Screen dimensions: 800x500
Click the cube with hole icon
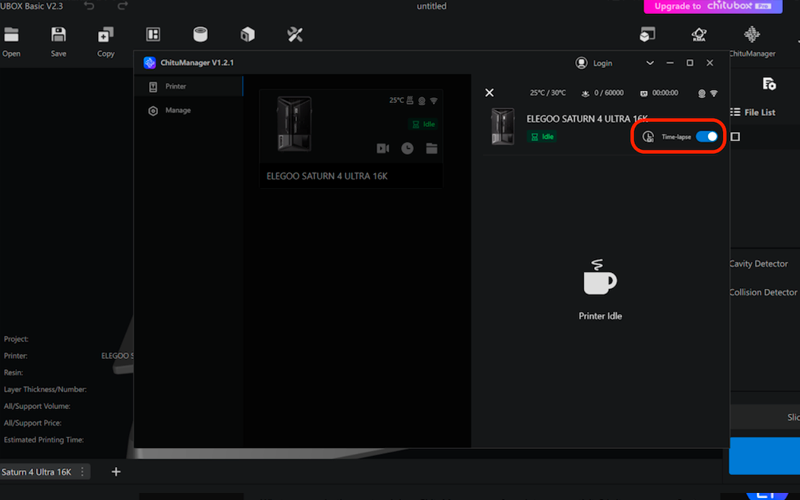(x=247, y=35)
